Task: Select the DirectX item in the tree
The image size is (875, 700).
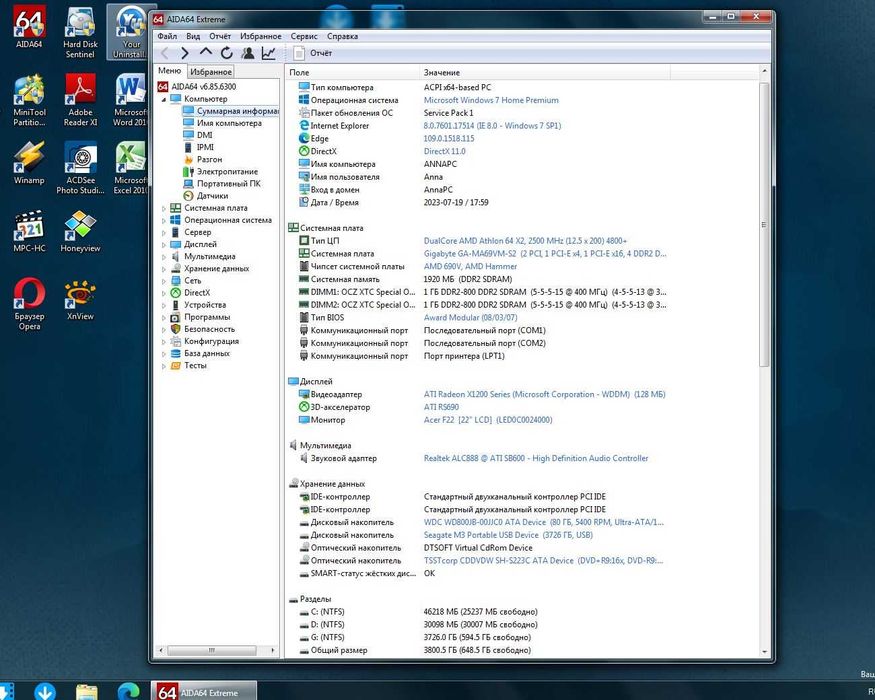Action: click(x=190, y=293)
